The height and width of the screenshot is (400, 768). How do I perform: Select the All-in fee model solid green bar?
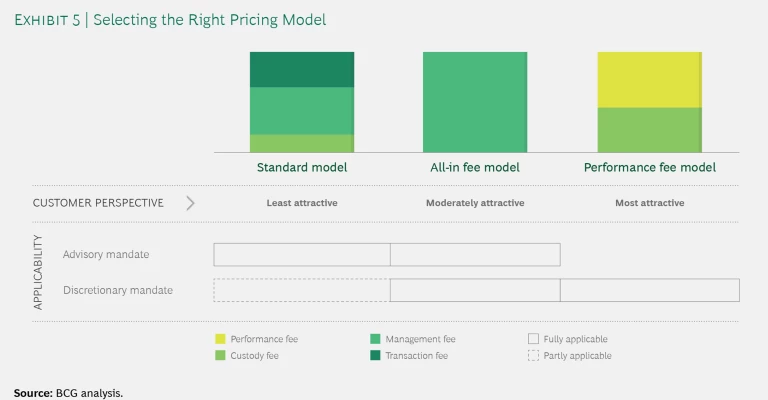pos(475,102)
